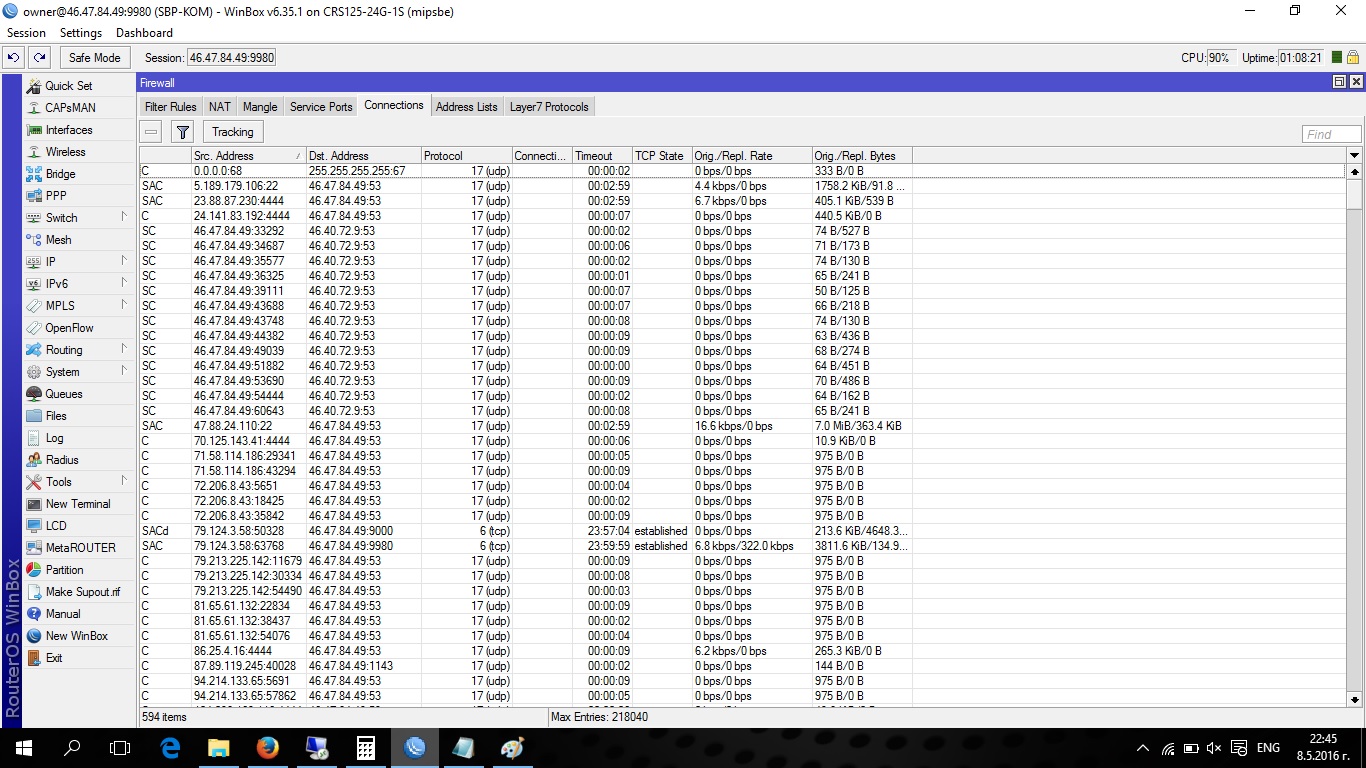This screenshot has height=768, width=1366.
Task: Click the Tracking button
Action: tap(232, 132)
